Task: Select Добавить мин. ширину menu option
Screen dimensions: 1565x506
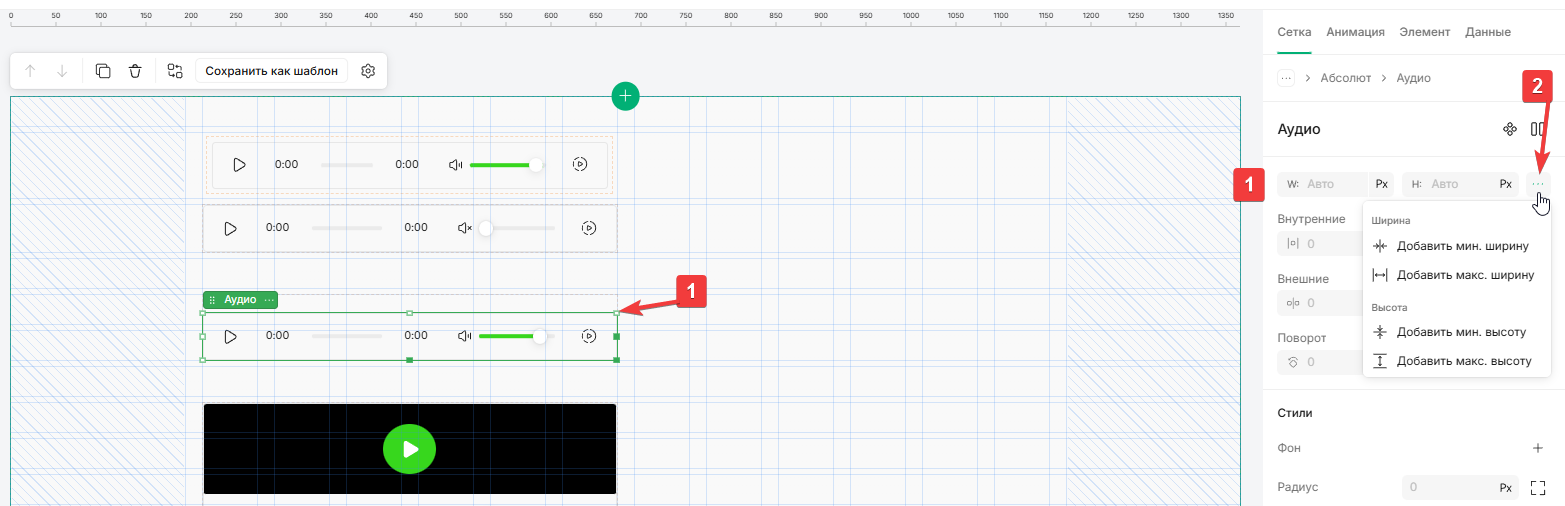Action: (1462, 246)
